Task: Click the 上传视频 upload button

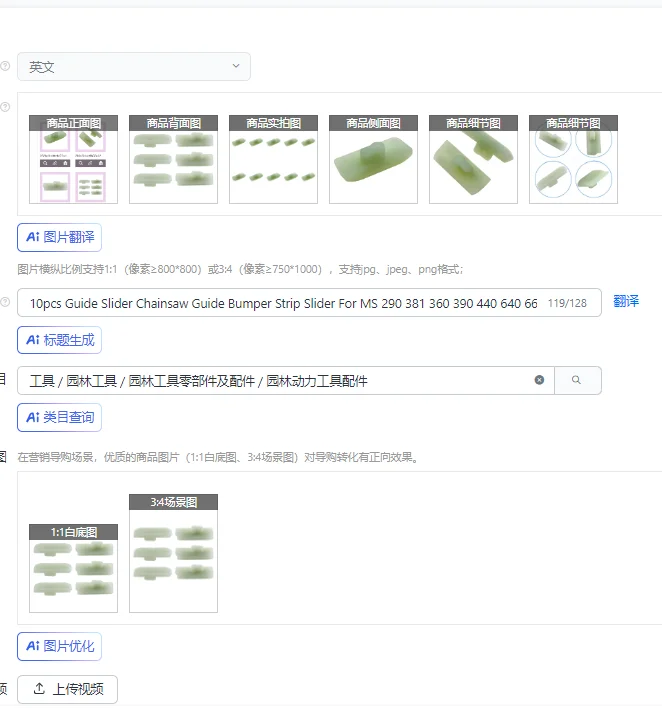Action: [68, 689]
